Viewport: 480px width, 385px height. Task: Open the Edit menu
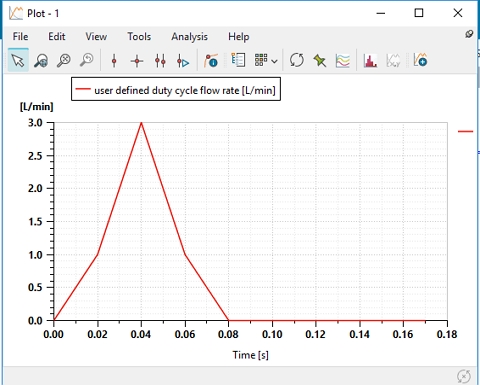pyautogui.click(x=57, y=36)
